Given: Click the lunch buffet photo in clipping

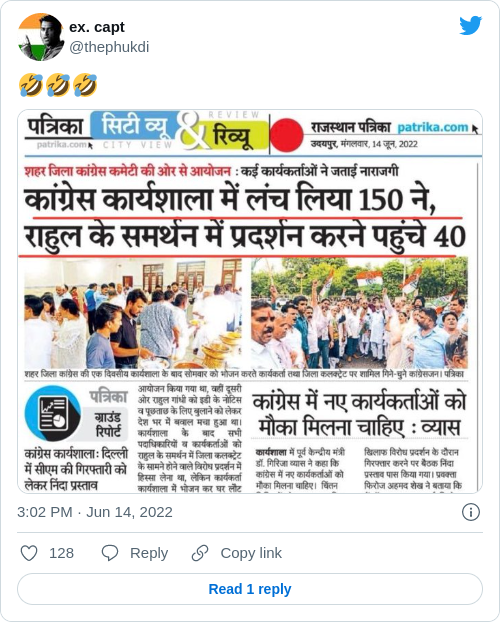Looking at the screenshot, I should (133, 313).
